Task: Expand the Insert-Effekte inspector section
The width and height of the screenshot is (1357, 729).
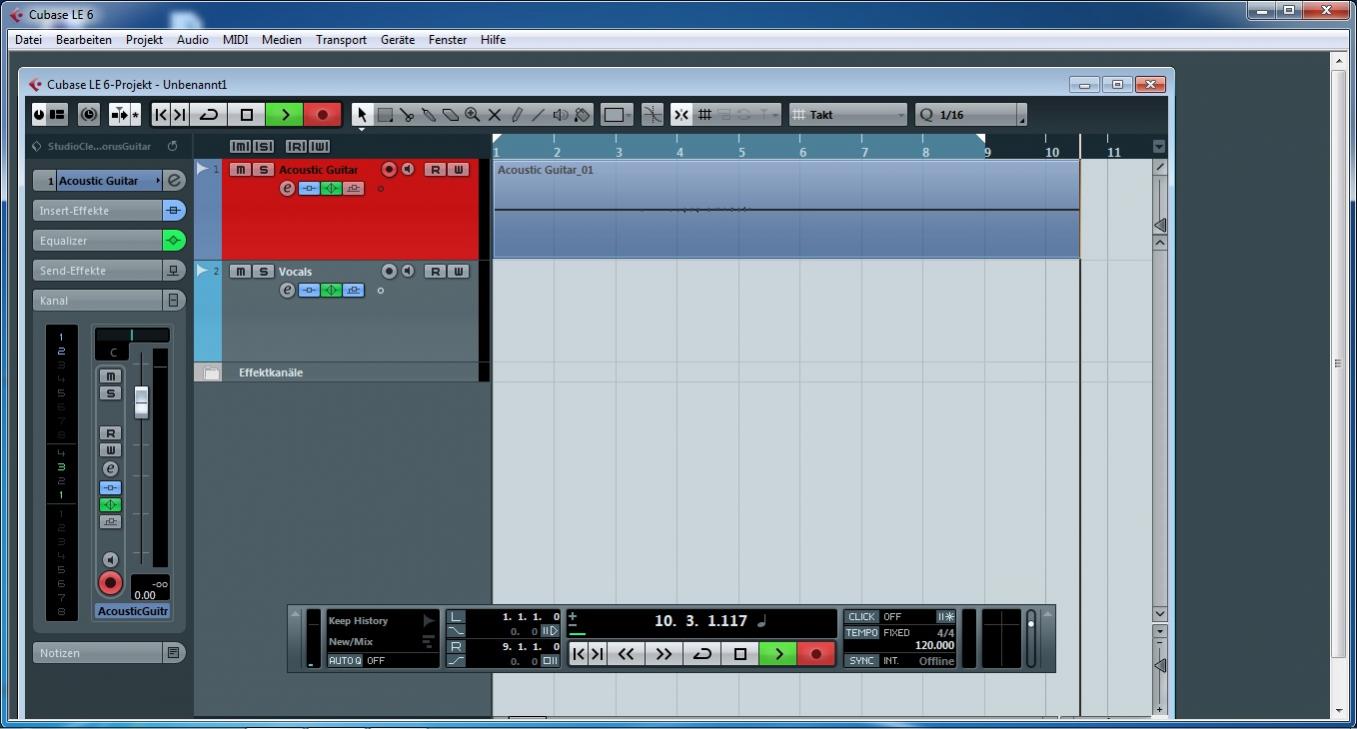Action: click(98, 211)
